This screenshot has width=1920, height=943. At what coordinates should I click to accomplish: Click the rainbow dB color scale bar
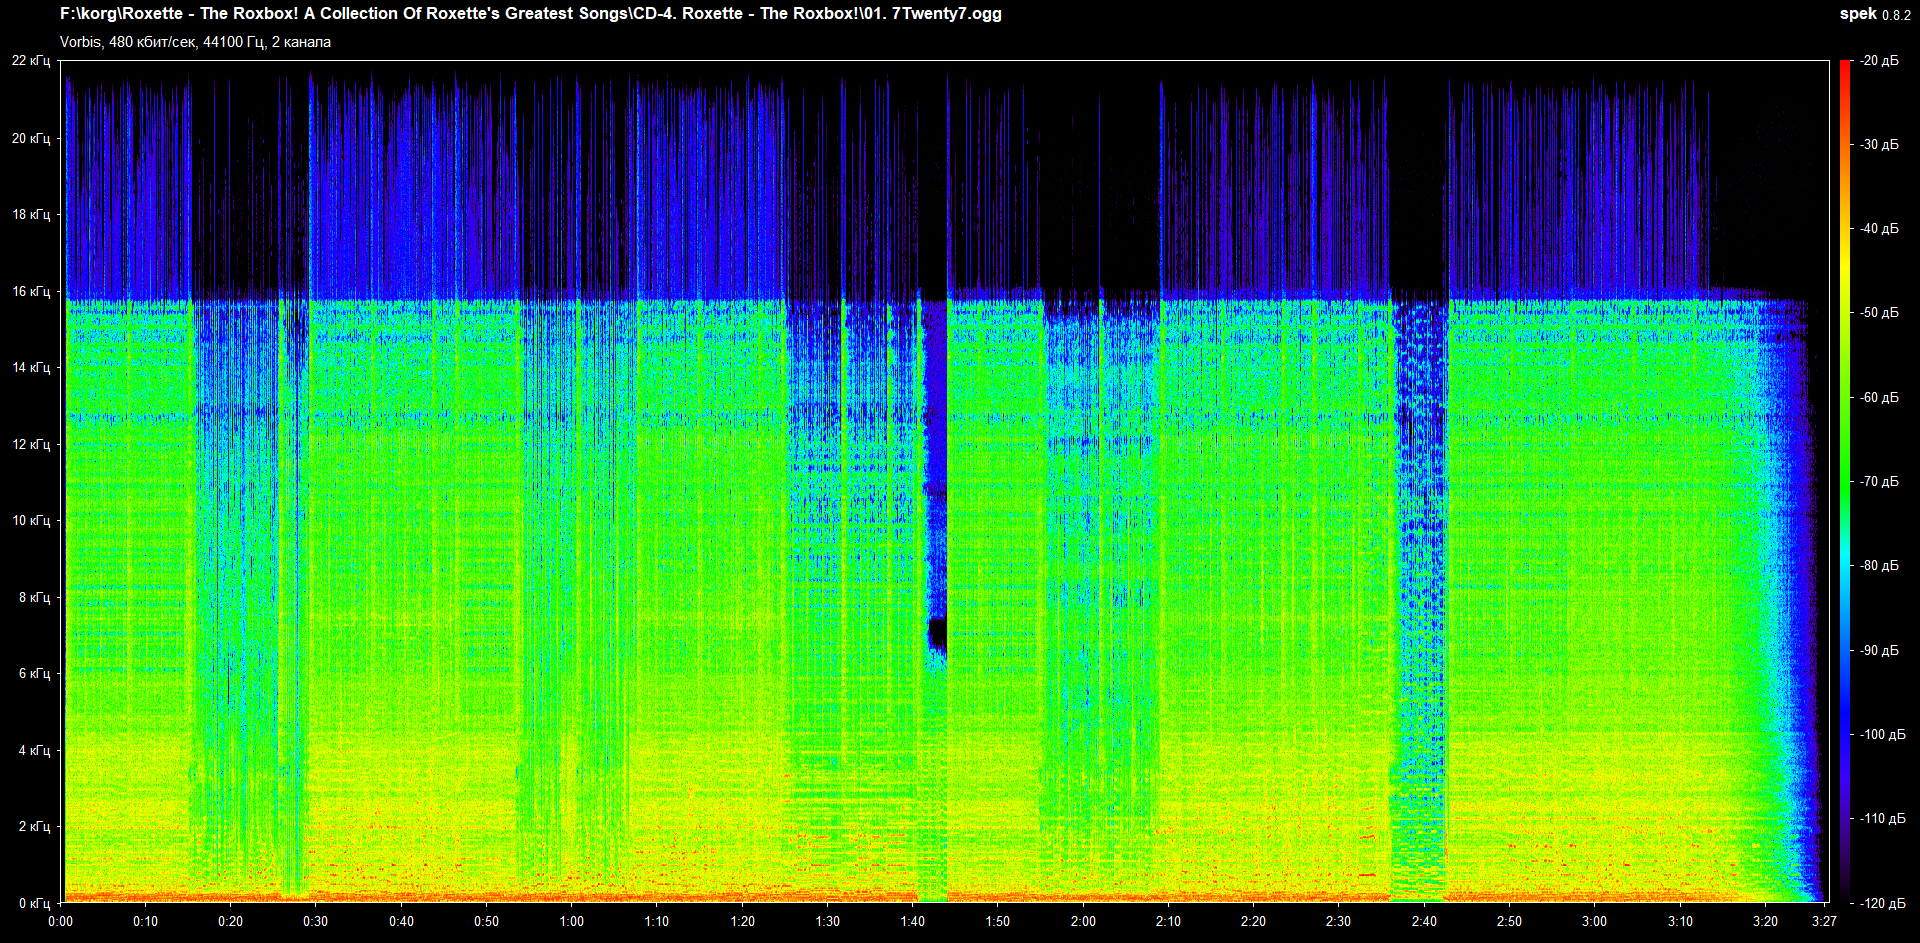[x=1844, y=480]
